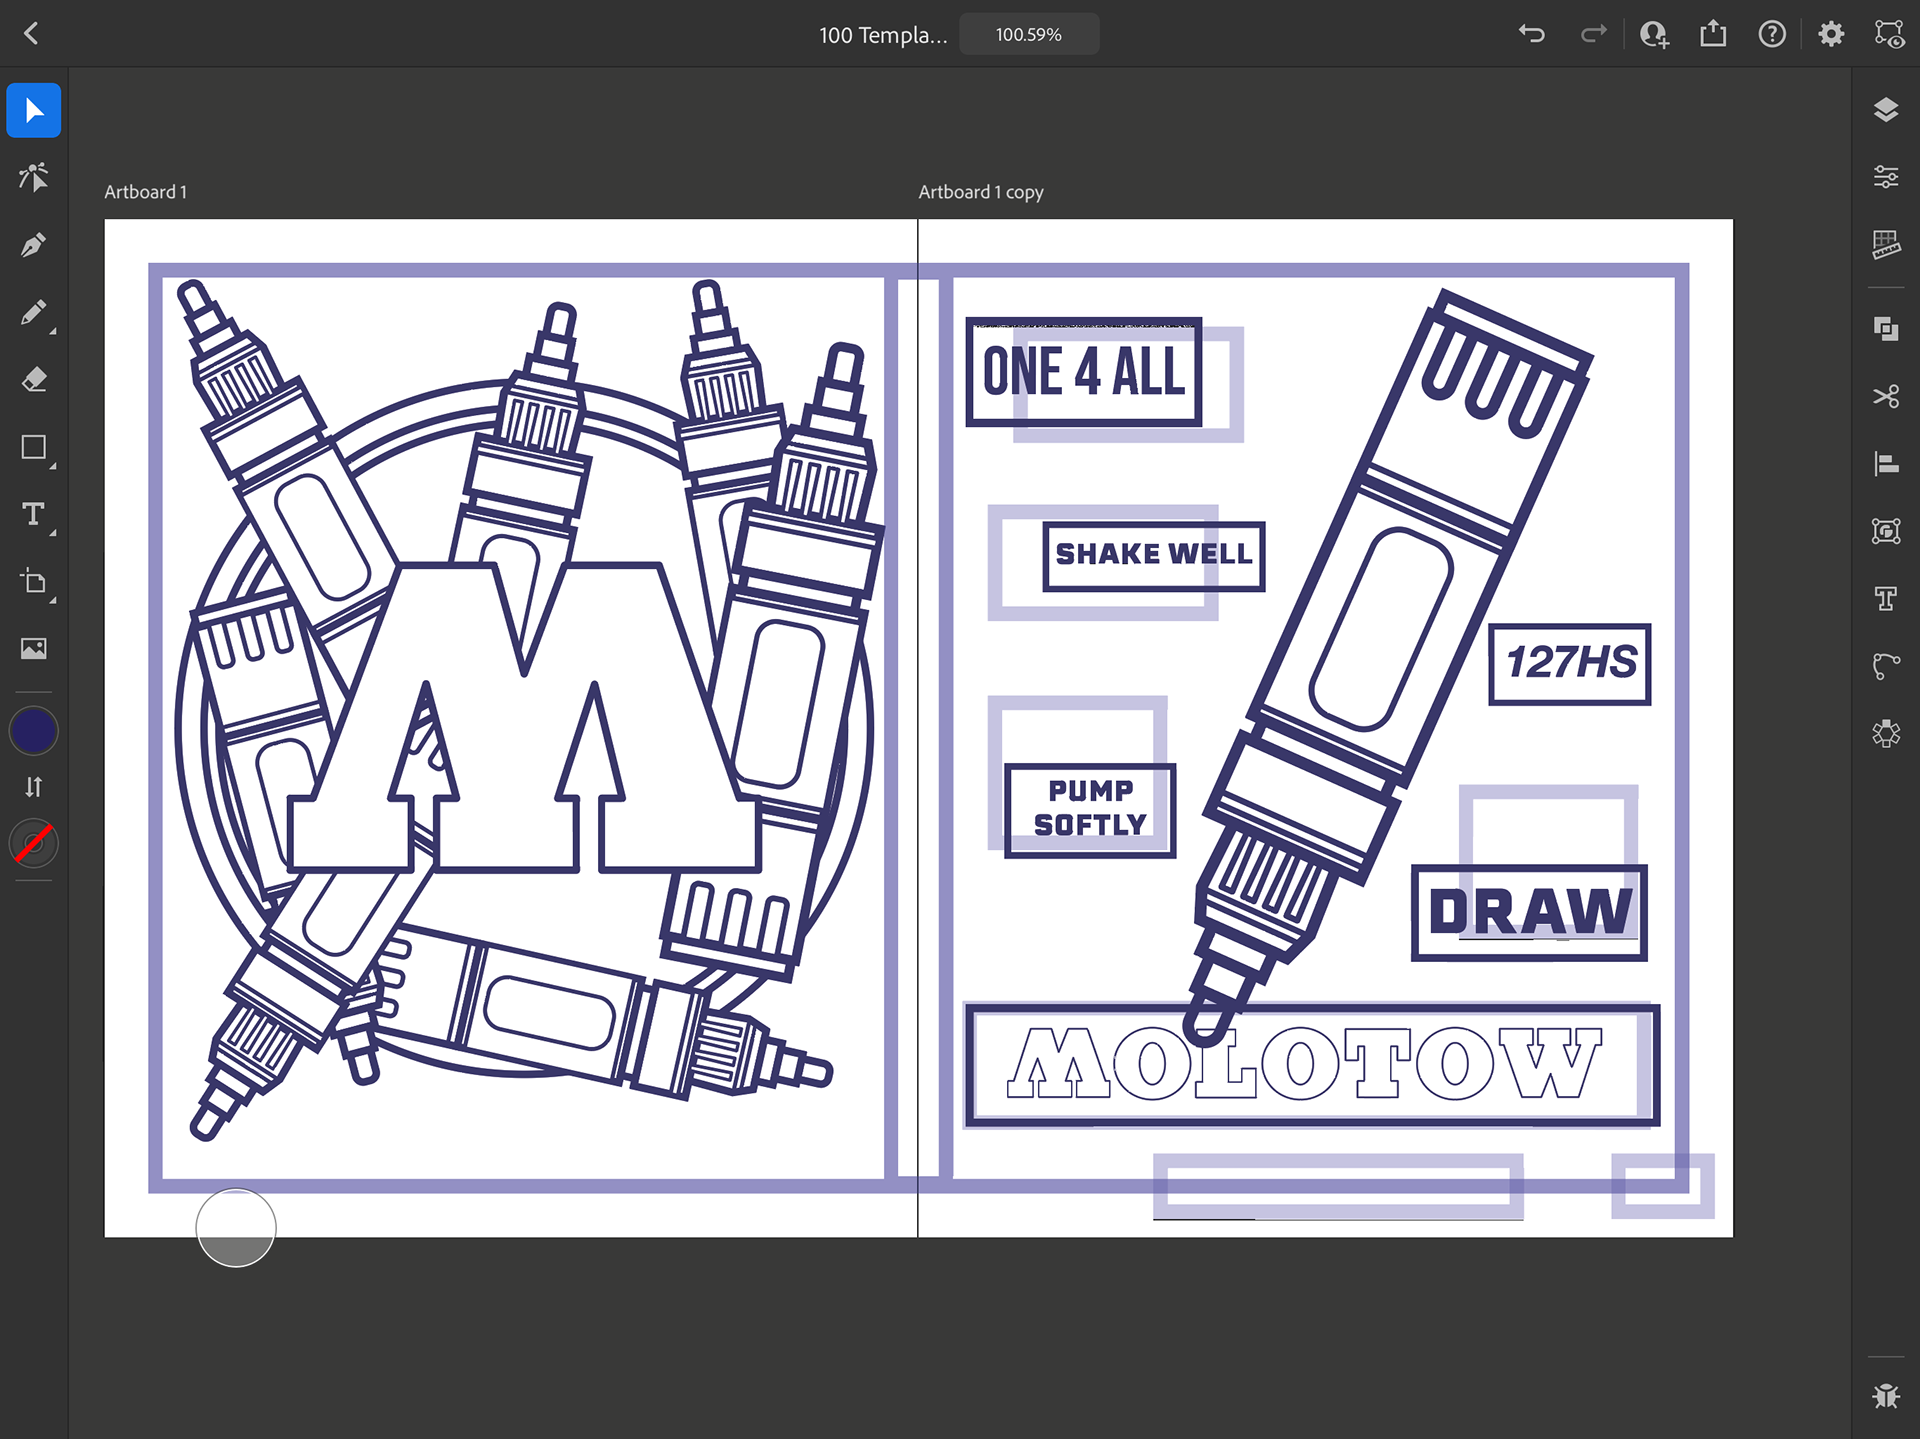Select the DRAW label artwork

(1529, 912)
